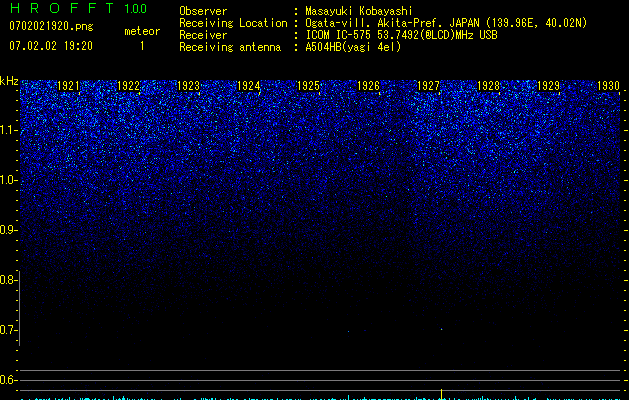Click time marker 1923

[189, 86]
